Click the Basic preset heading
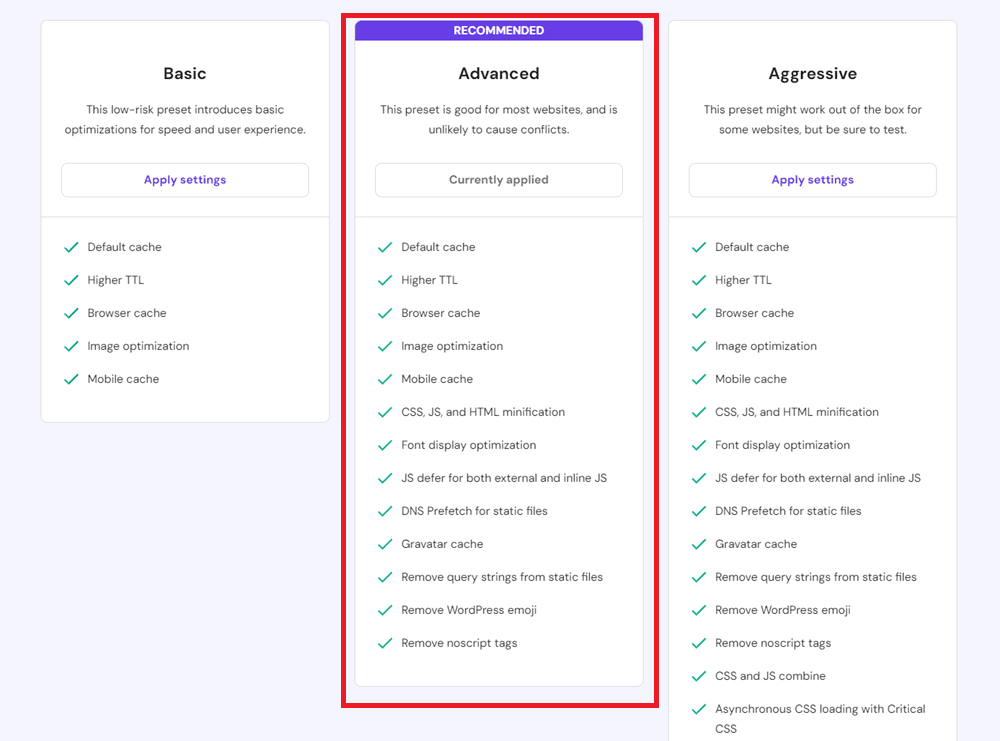 pos(185,74)
